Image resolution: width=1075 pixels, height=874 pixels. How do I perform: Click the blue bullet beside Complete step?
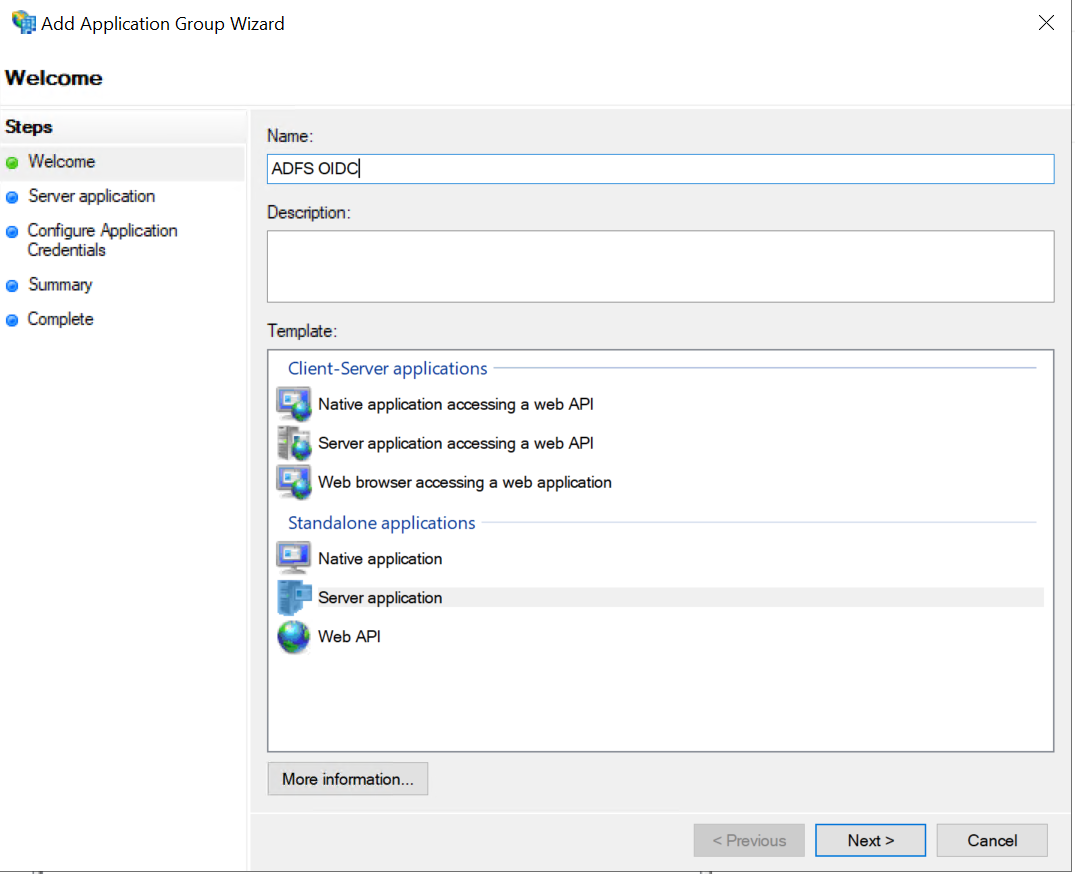coord(12,320)
